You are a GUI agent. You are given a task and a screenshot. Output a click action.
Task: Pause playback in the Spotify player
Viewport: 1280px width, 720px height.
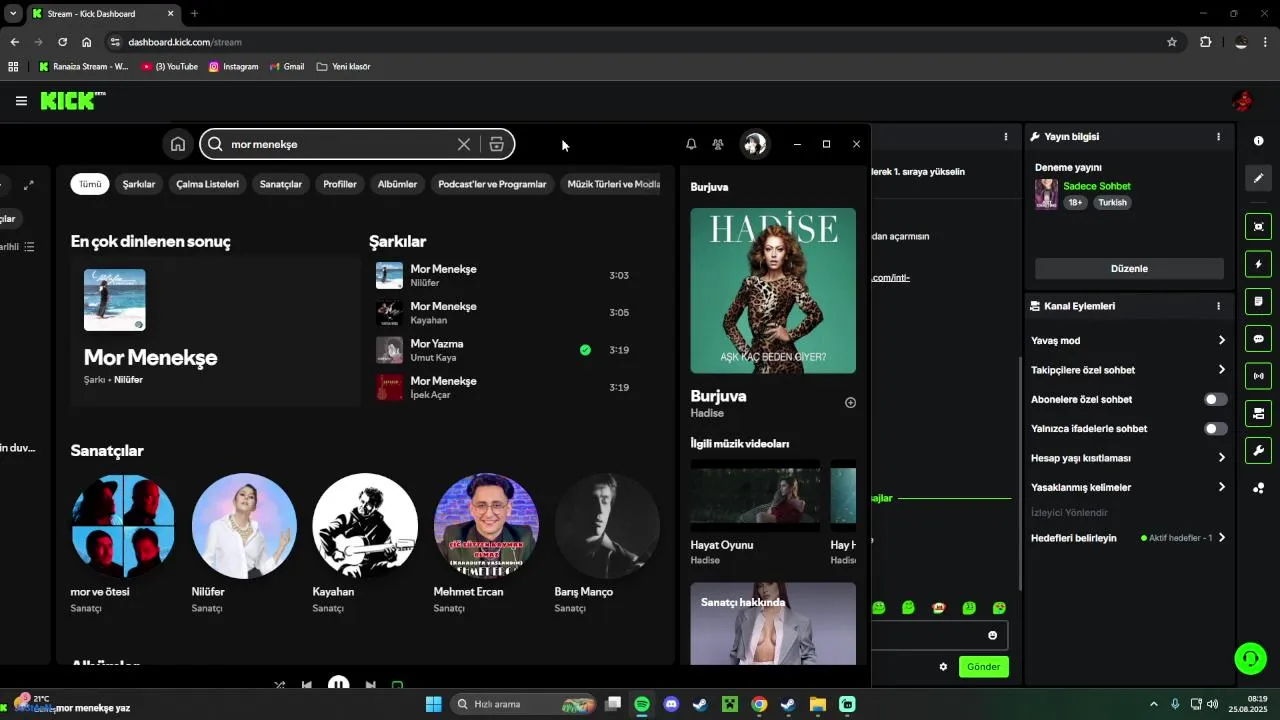(x=339, y=685)
